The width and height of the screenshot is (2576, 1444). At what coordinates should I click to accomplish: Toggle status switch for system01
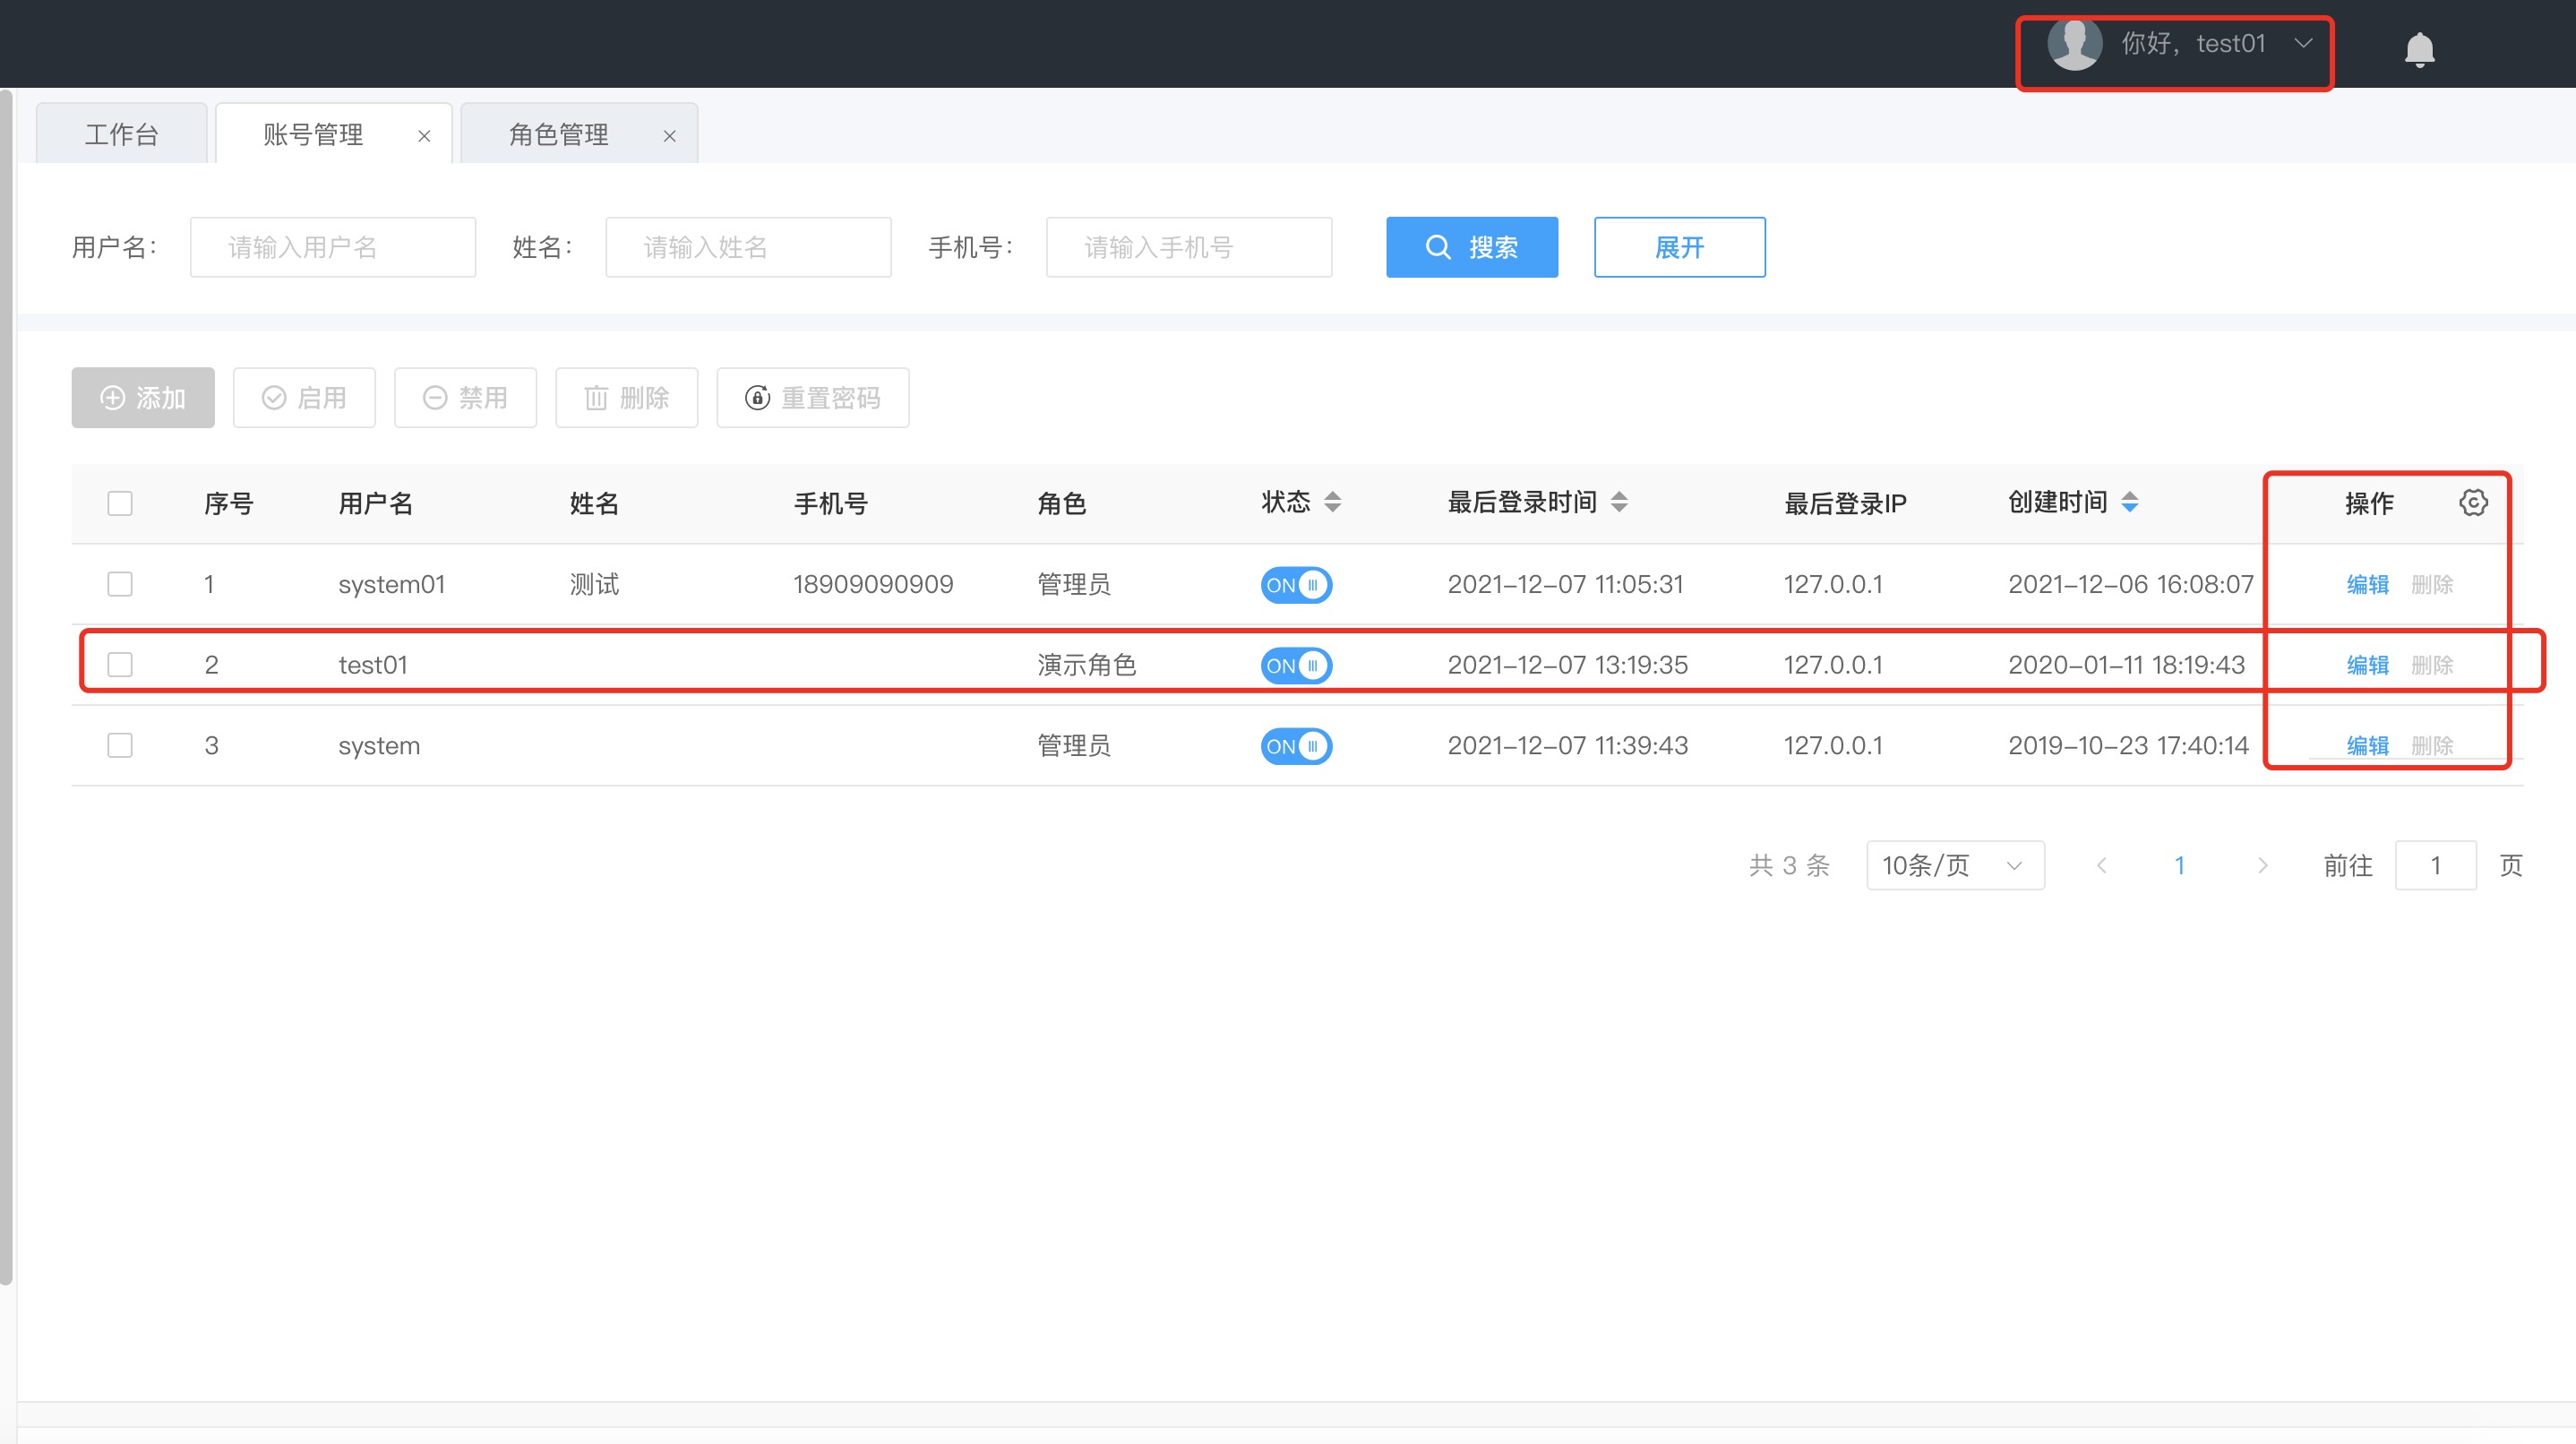tap(1296, 585)
